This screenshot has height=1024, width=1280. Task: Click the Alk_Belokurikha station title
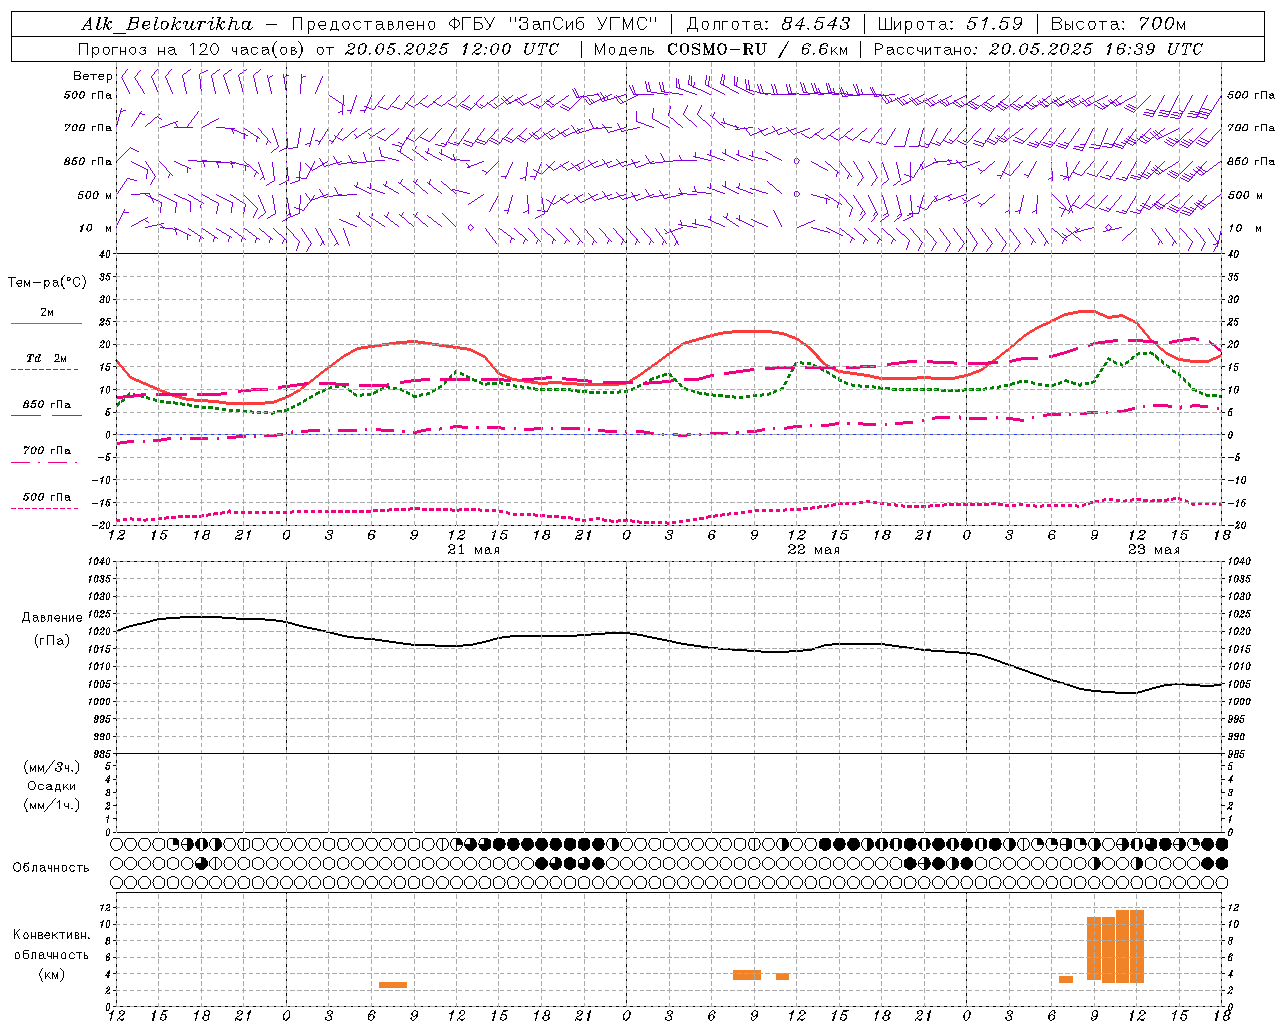pyautogui.click(x=167, y=24)
